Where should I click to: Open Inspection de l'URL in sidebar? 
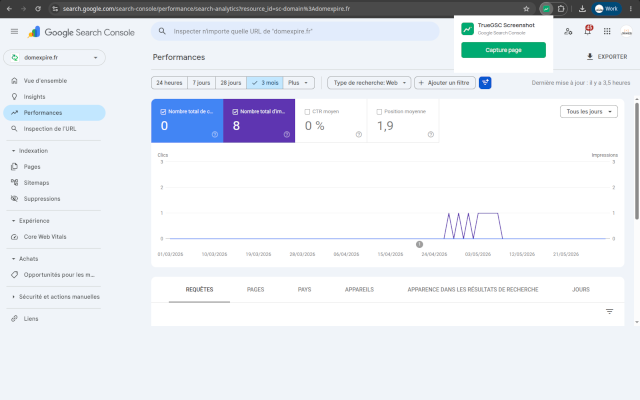pos(54,129)
